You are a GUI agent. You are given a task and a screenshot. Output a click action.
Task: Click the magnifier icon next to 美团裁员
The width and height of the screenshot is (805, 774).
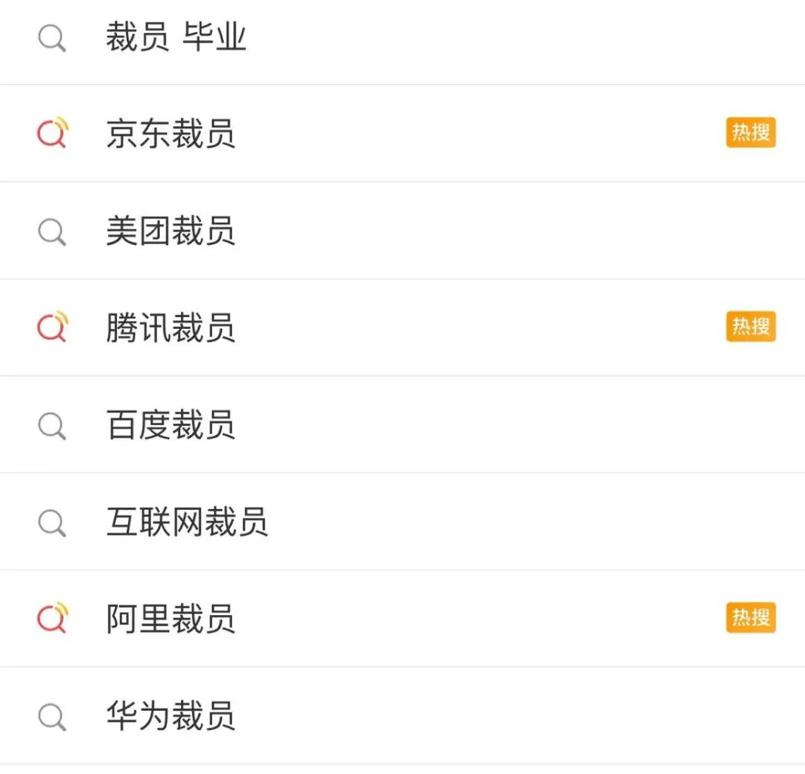coord(52,231)
